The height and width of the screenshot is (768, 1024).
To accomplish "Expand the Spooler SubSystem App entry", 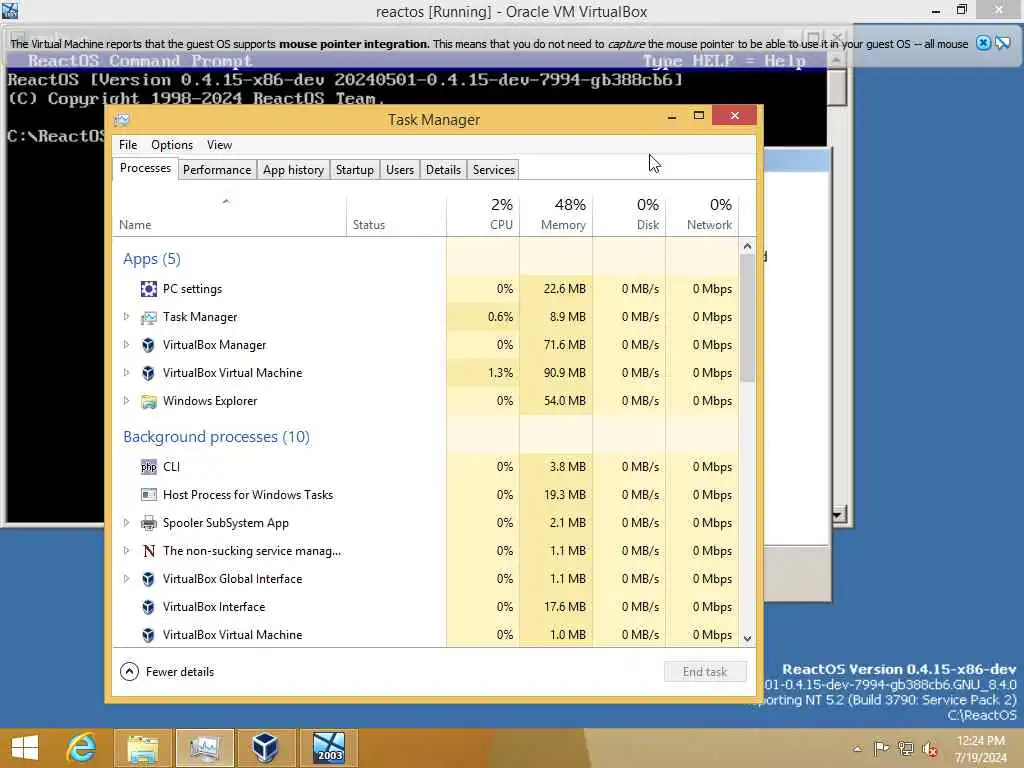I will click(x=127, y=522).
